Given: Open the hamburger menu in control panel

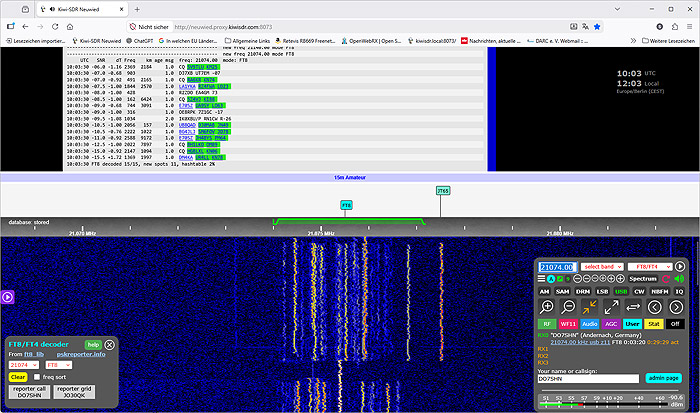Looking at the screenshot, I should 541,279.
